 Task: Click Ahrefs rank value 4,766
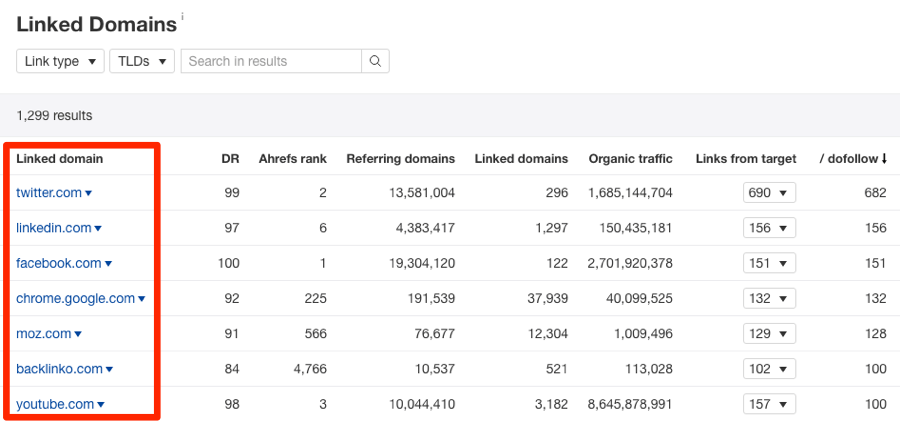[x=311, y=369]
